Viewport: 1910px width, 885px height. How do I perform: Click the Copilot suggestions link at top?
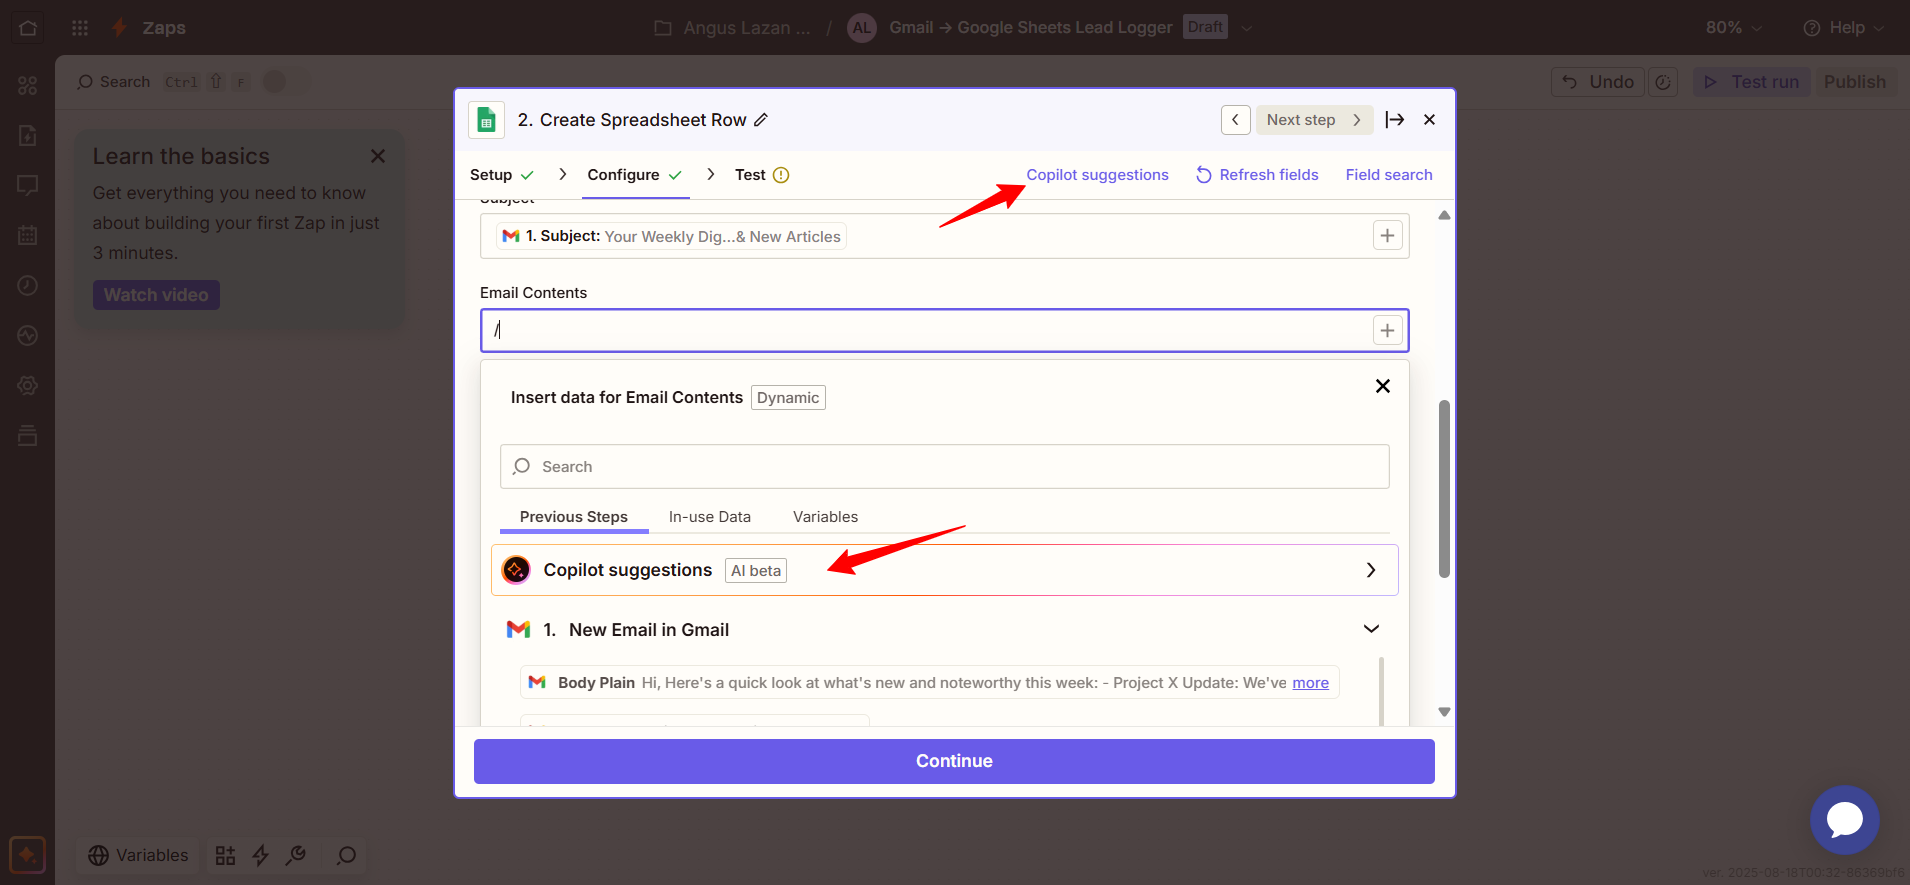[1097, 175]
